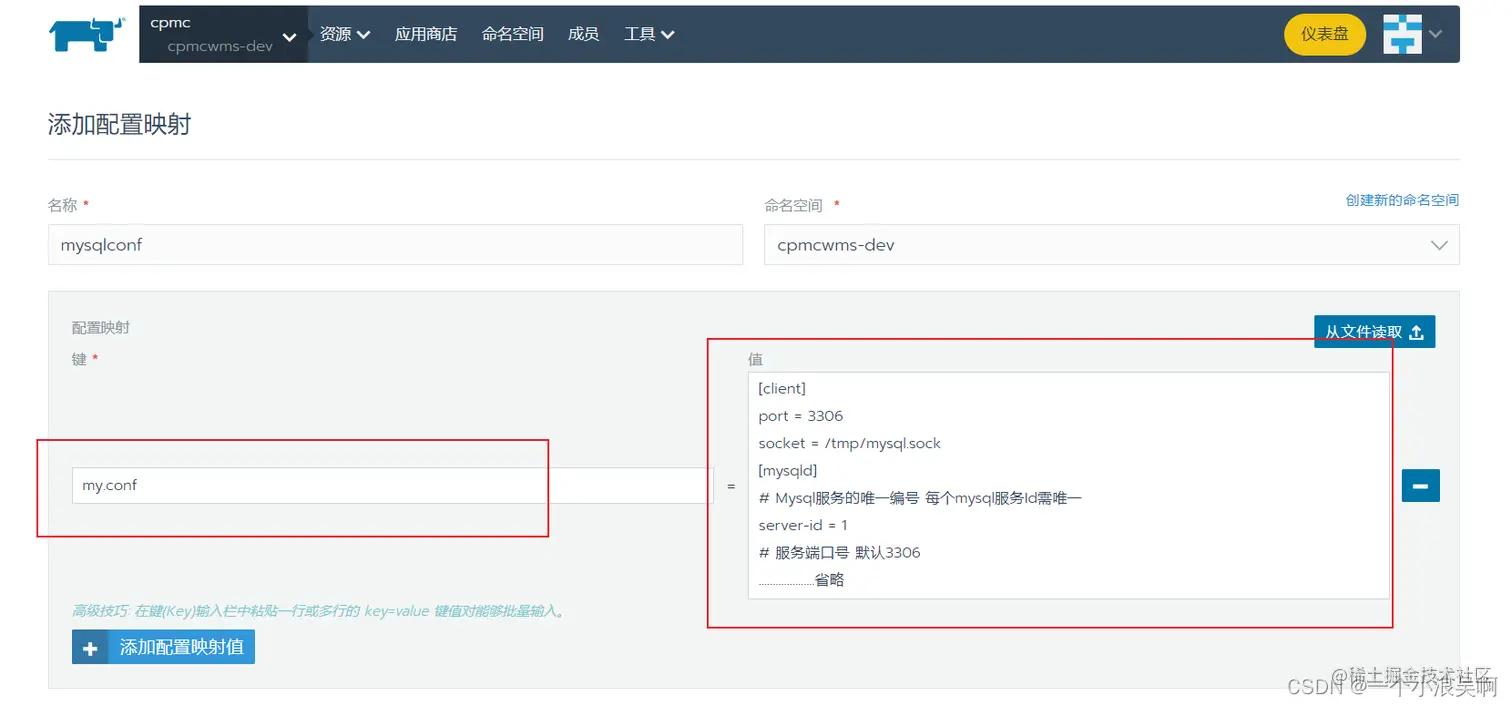Viewport: 1512px width, 706px height.
Task: Click the Rancher cow logo
Action: [x=85, y=33]
